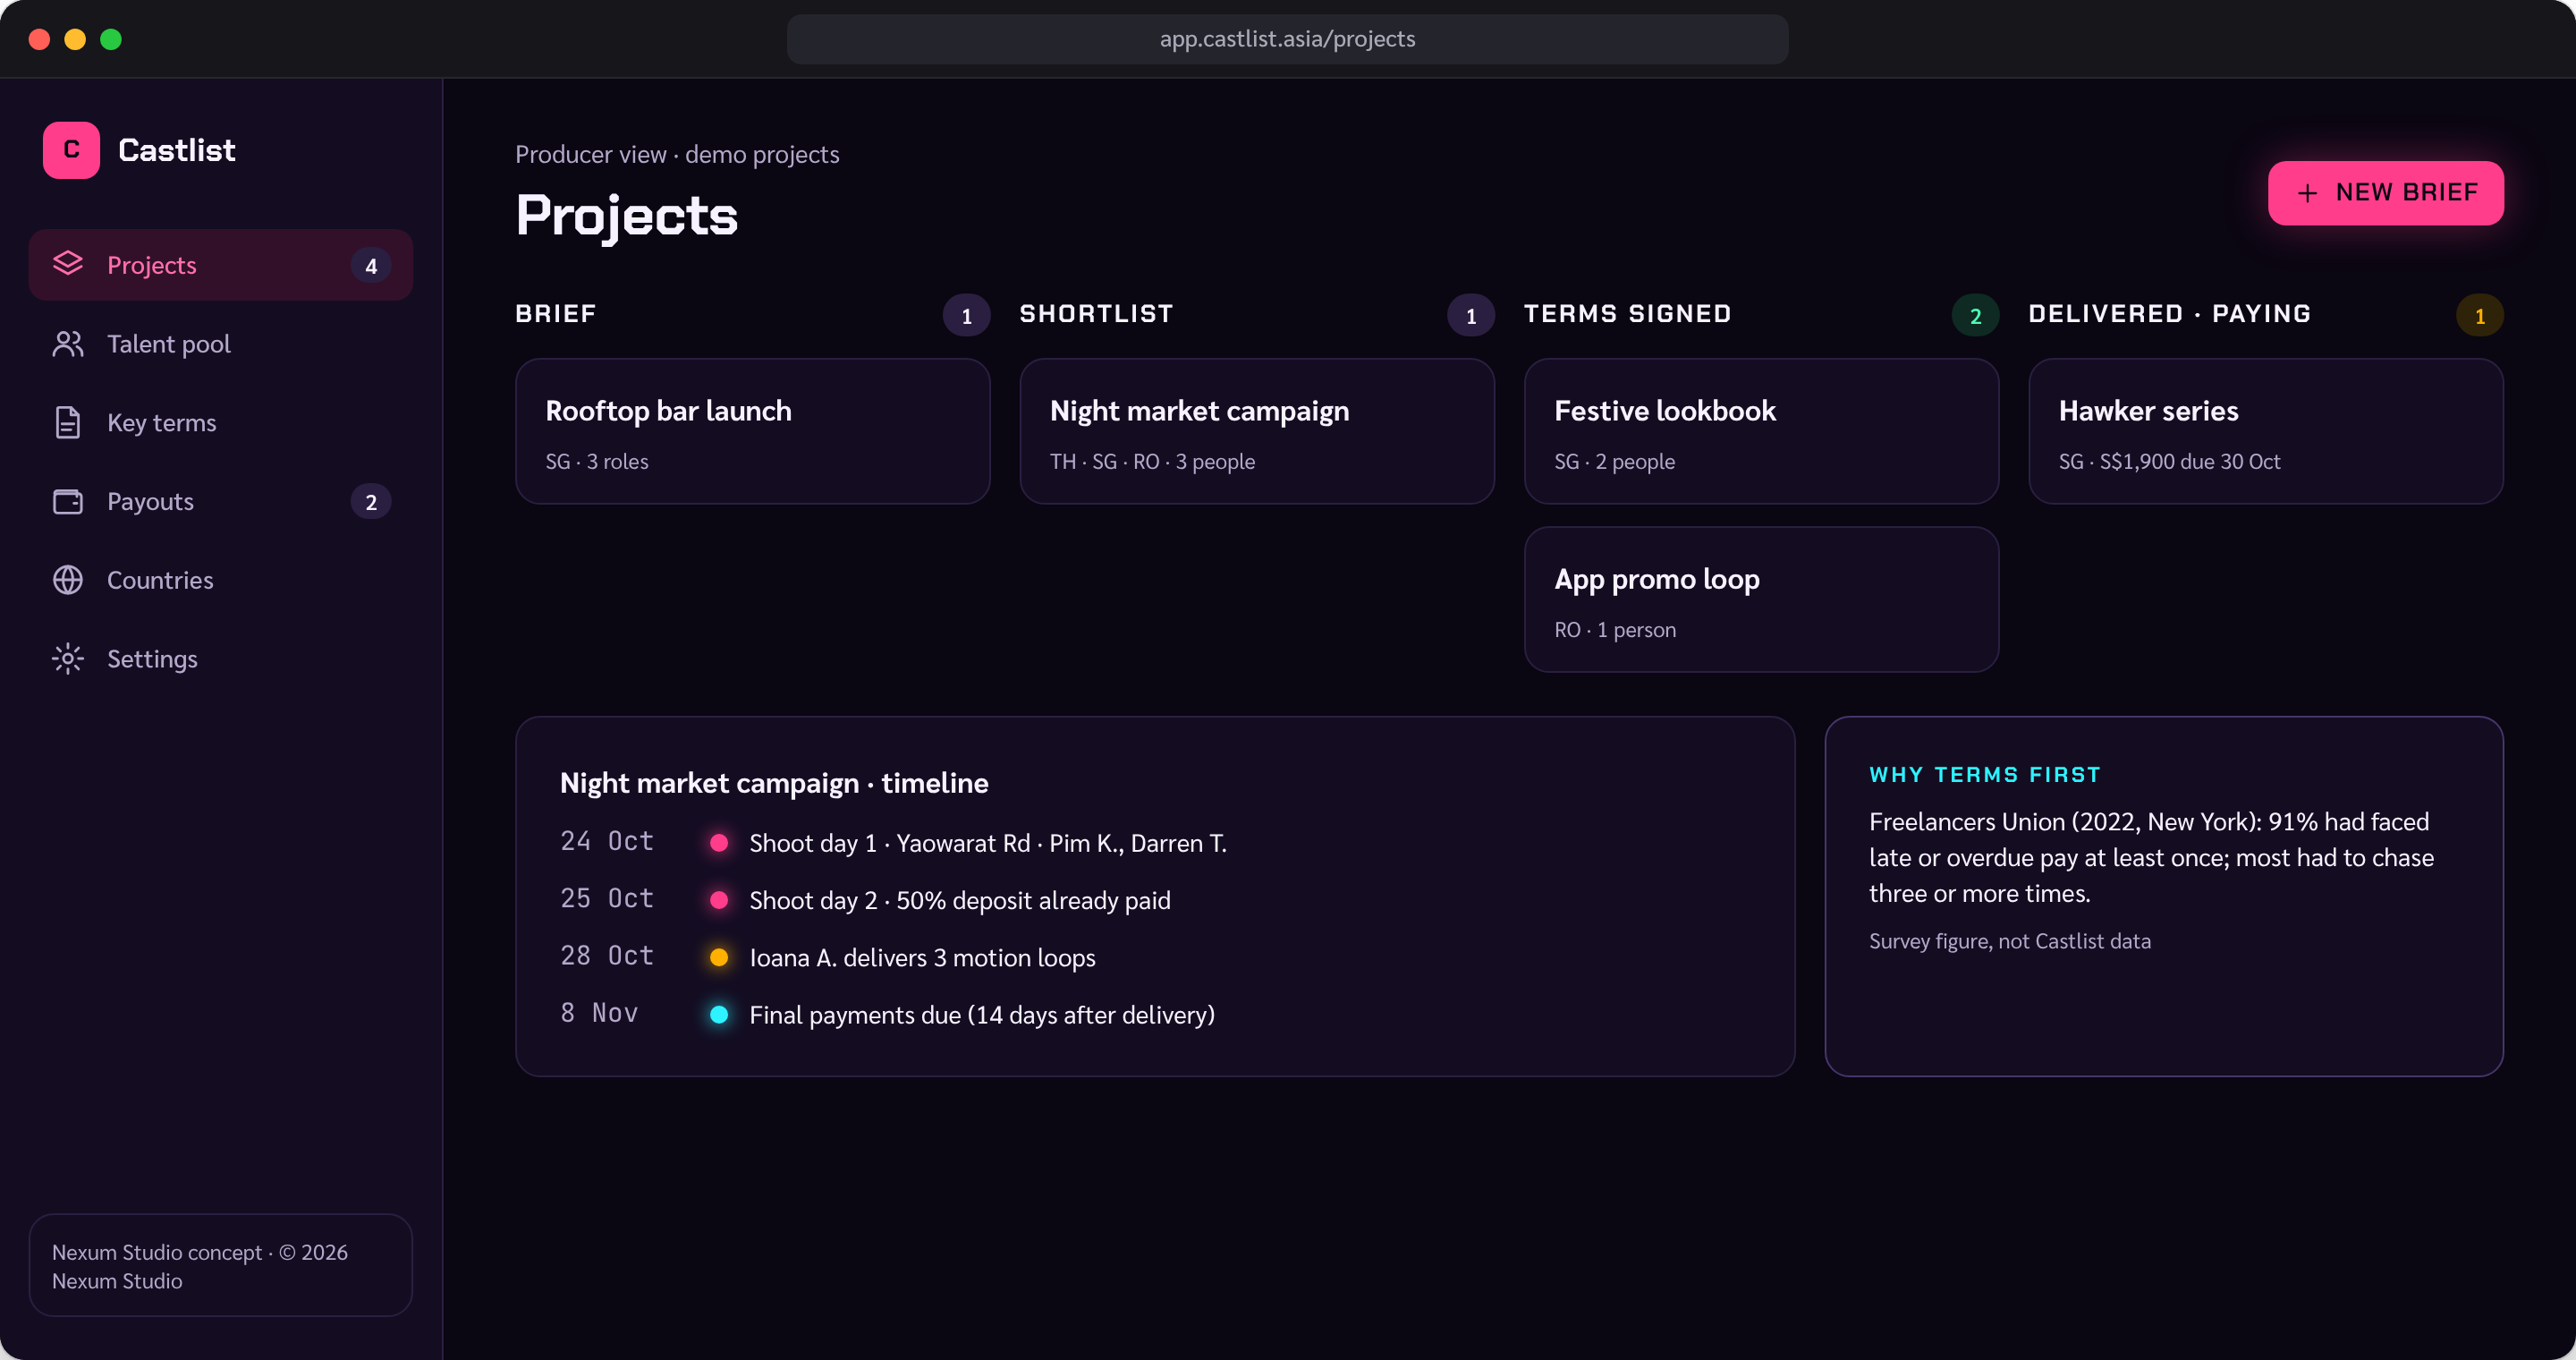Image resolution: width=2576 pixels, height=1360 pixels.
Task: Open the Night market campaign card
Action: 1257,431
